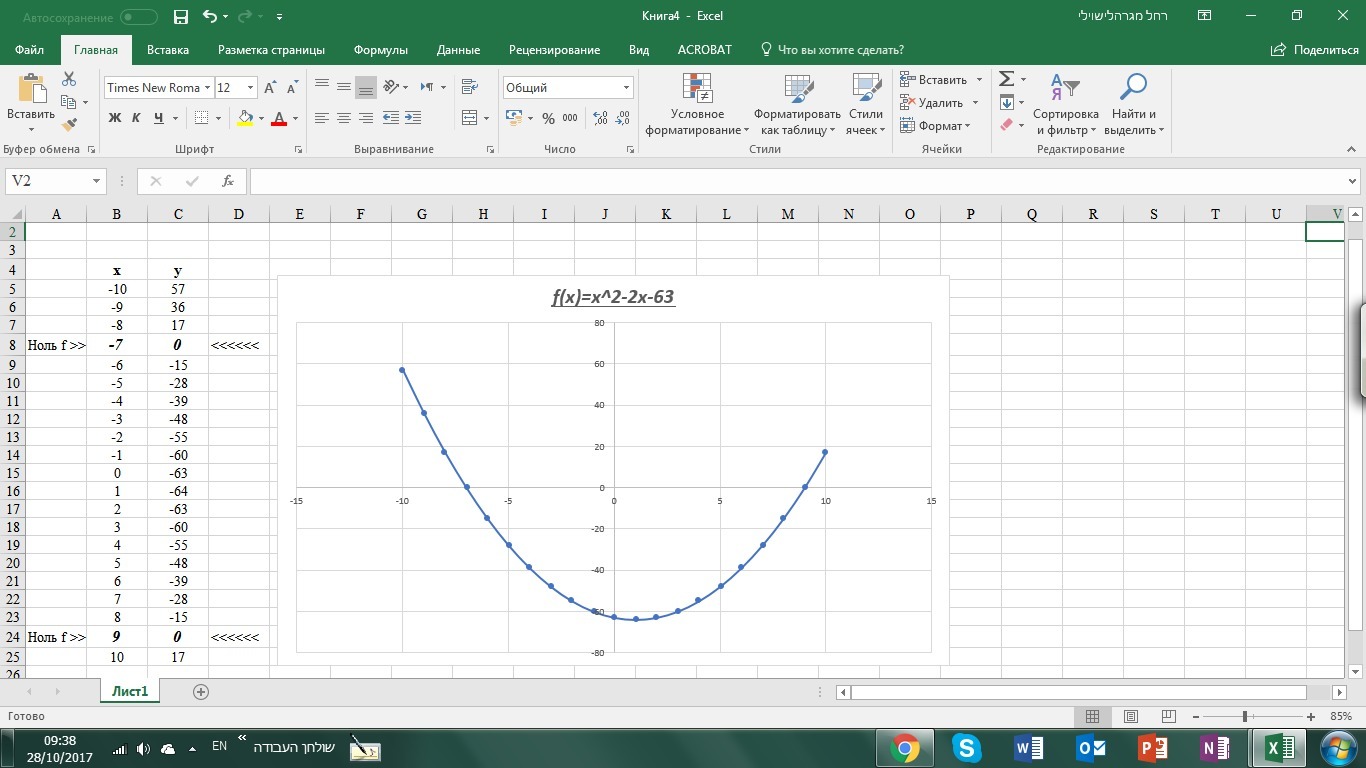Toggle italic К formatting
Screen dimensions: 1366x768
pos(137,118)
